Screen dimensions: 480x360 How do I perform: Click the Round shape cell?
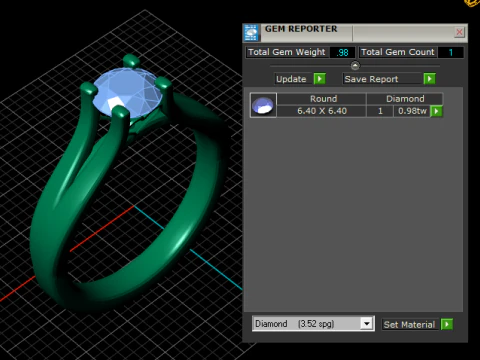pos(322,99)
